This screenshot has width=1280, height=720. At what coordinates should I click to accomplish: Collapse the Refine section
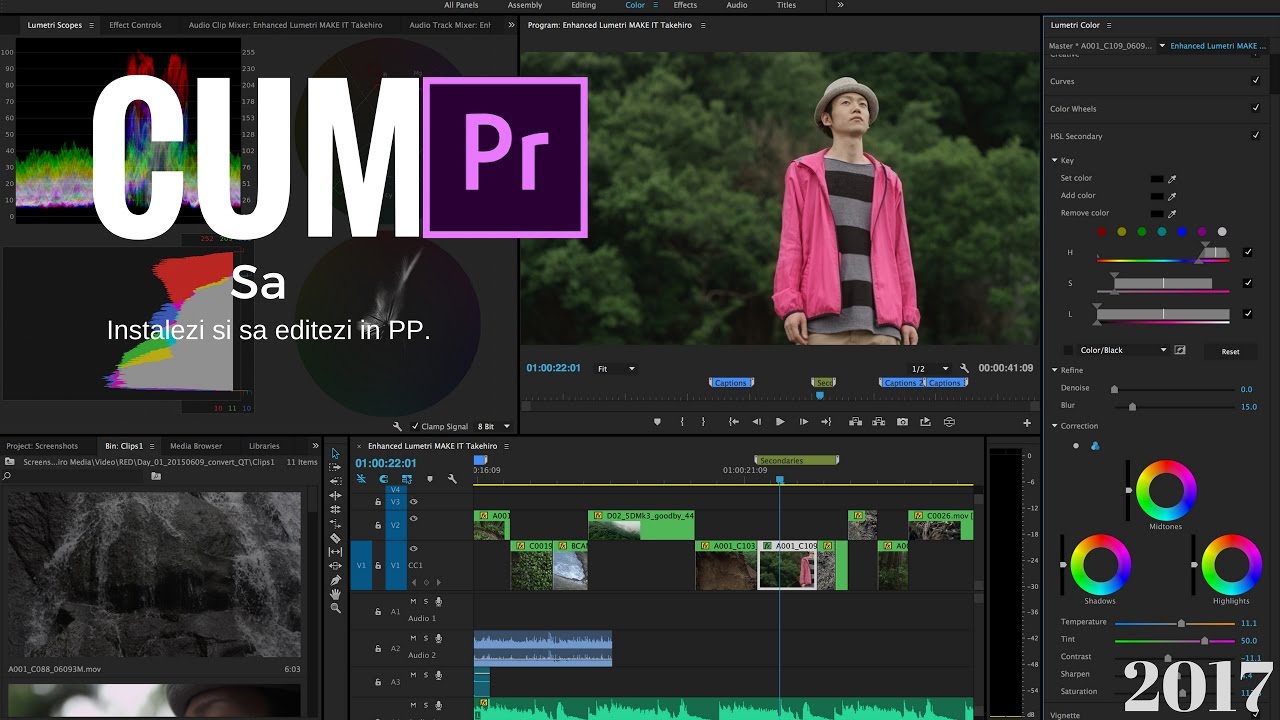pyautogui.click(x=1054, y=370)
